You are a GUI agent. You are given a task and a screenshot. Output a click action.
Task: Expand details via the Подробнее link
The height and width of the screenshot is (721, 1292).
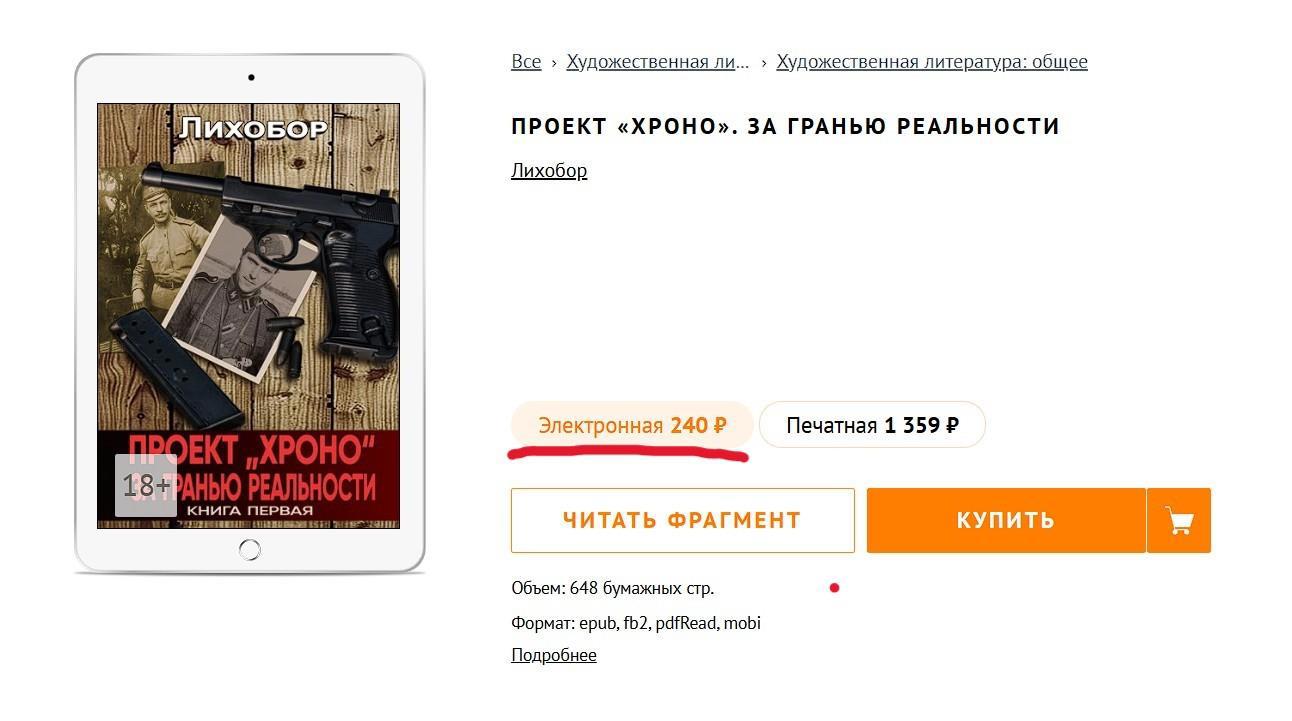point(554,655)
